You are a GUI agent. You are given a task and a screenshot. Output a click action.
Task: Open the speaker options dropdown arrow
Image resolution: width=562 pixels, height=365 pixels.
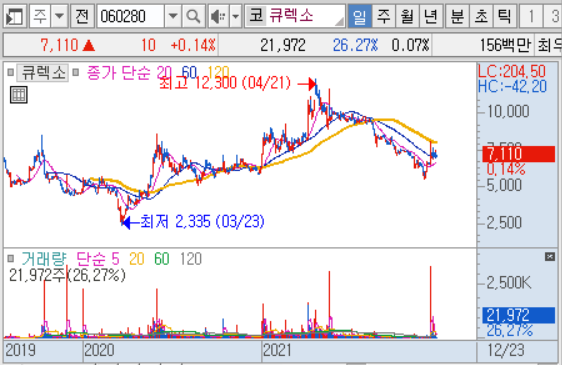[235, 16]
